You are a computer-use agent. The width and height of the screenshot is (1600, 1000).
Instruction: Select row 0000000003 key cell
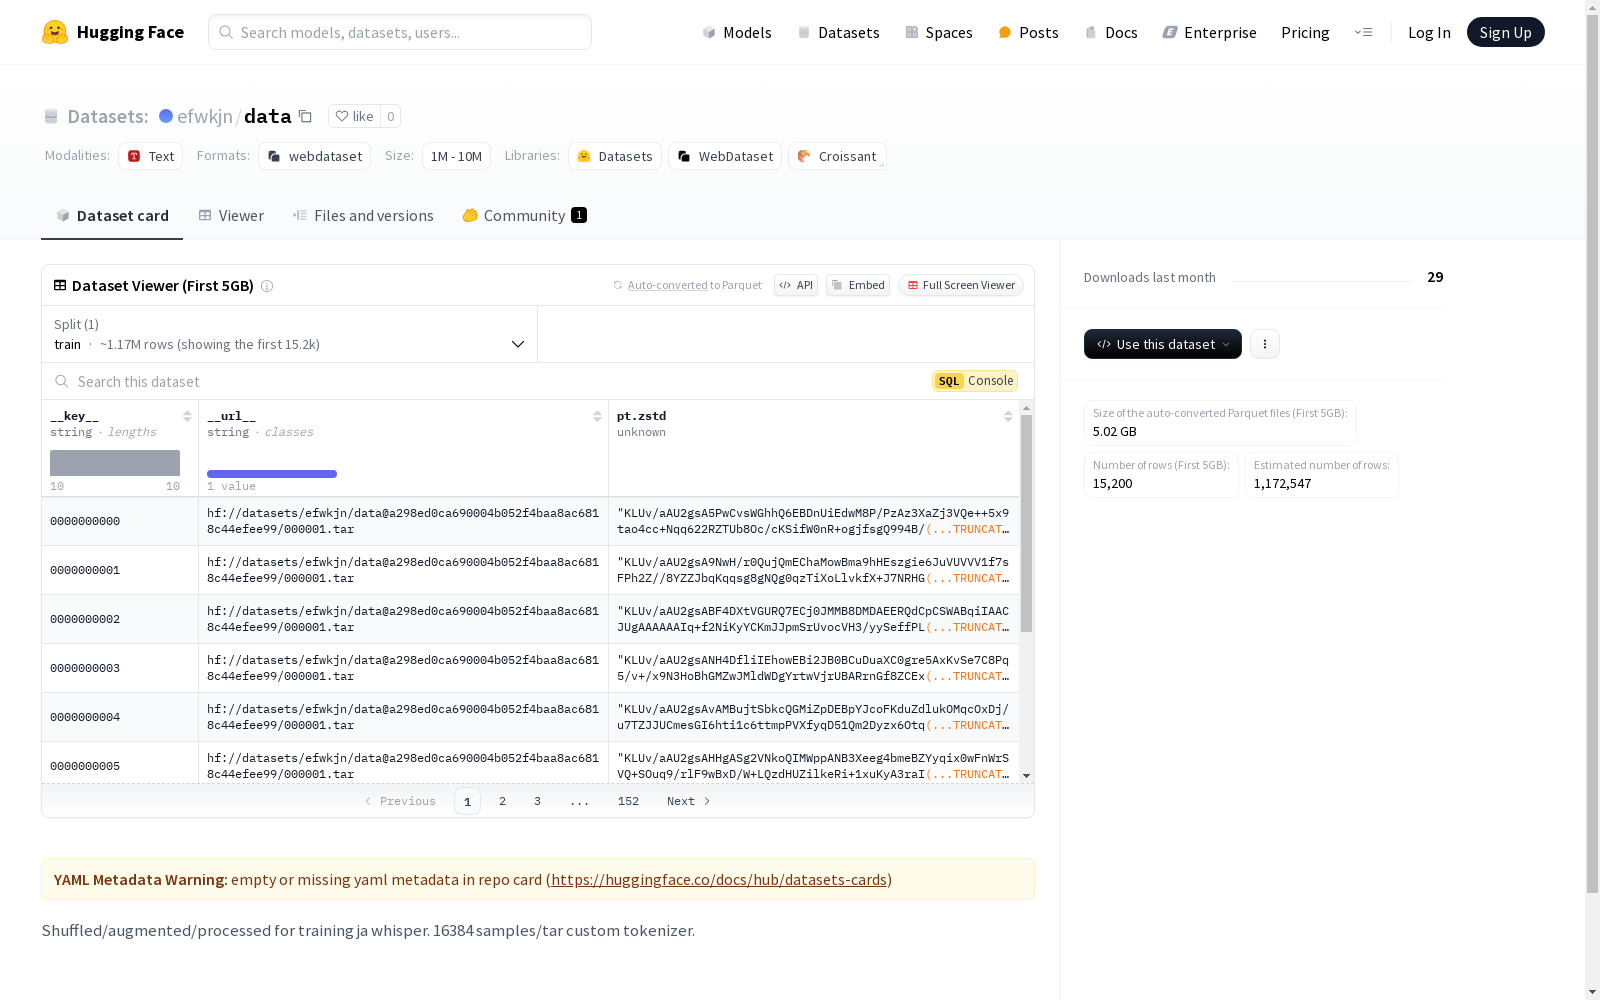coord(120,668)
